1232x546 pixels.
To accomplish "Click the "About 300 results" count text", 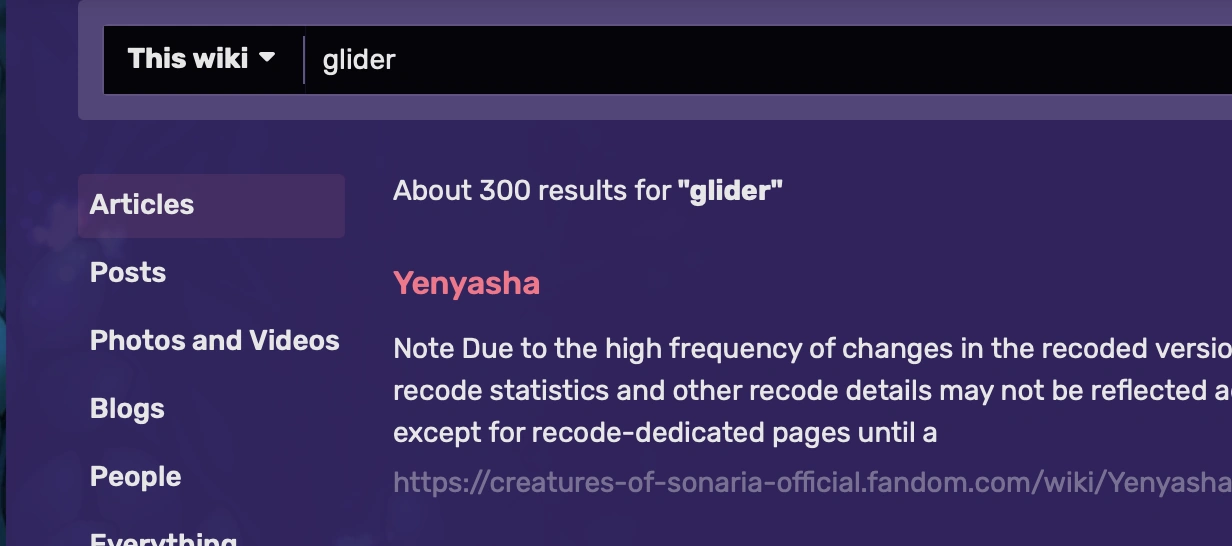I will tap(530, 190).
